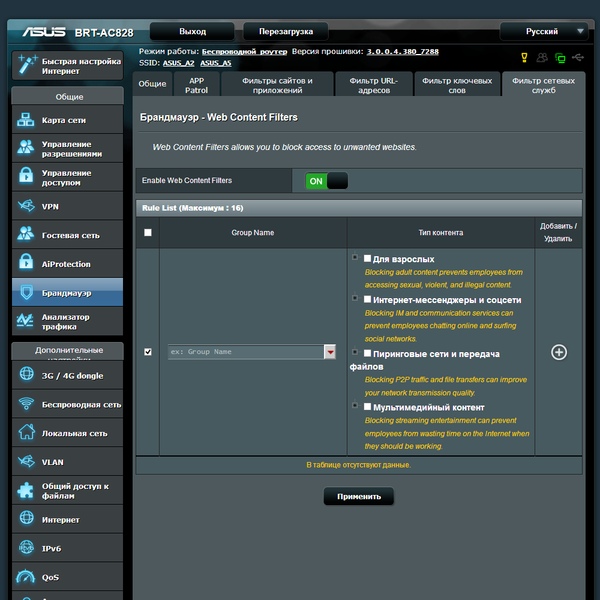Check the select-all checkbox in Rule List header
600x600 pixels.
click(x=148, y=232)
